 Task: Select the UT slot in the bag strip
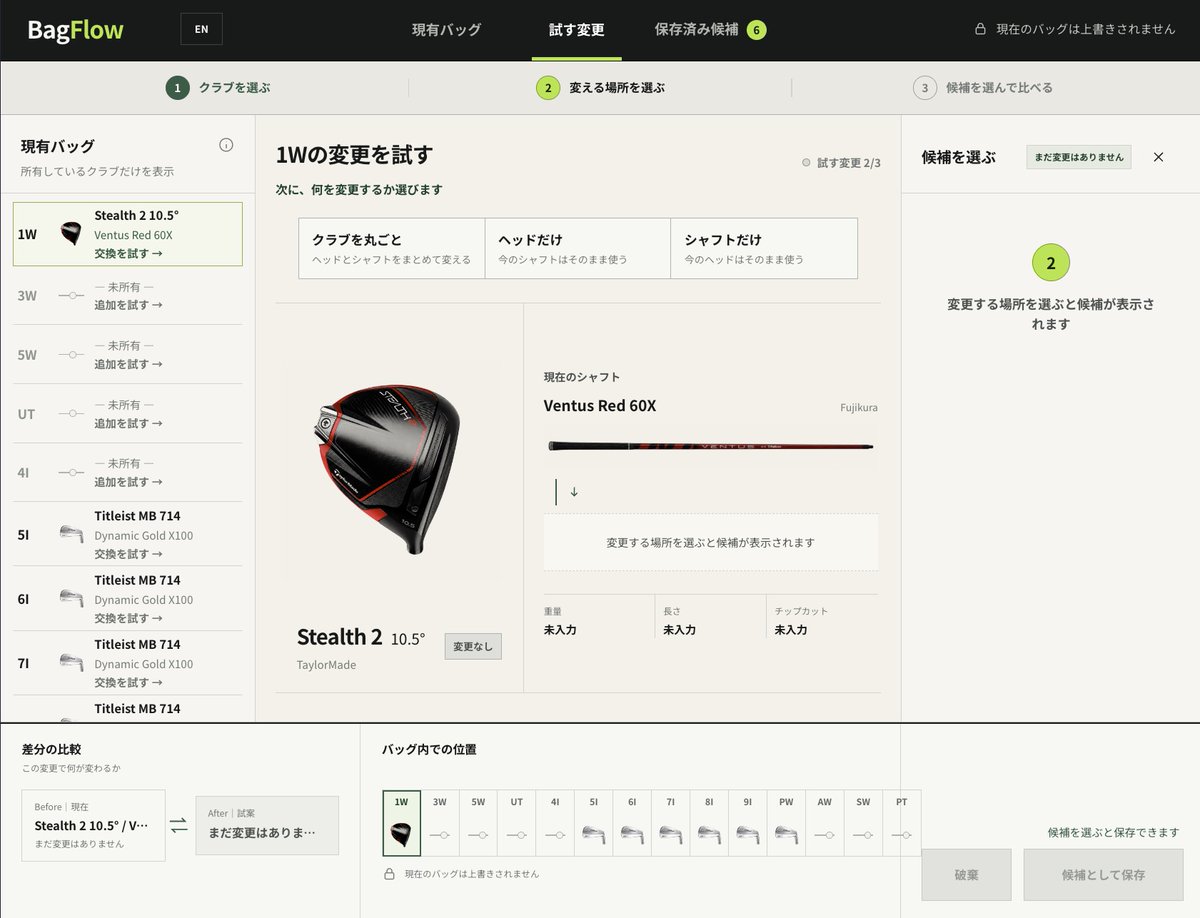click(516, 823)
